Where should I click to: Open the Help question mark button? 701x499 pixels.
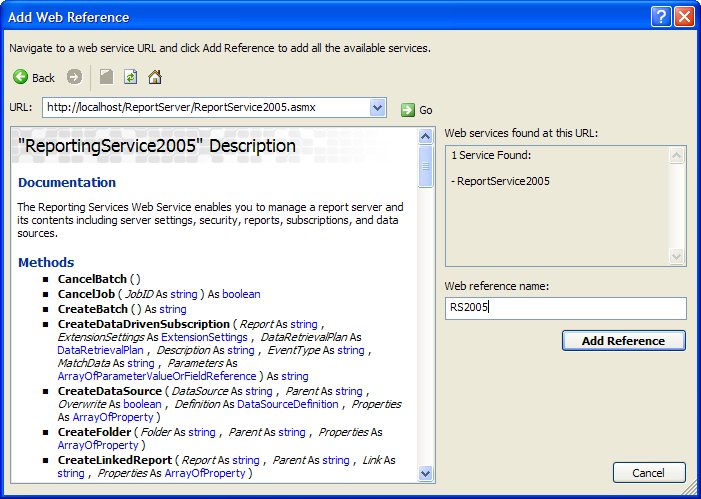(x=661, y=17)
